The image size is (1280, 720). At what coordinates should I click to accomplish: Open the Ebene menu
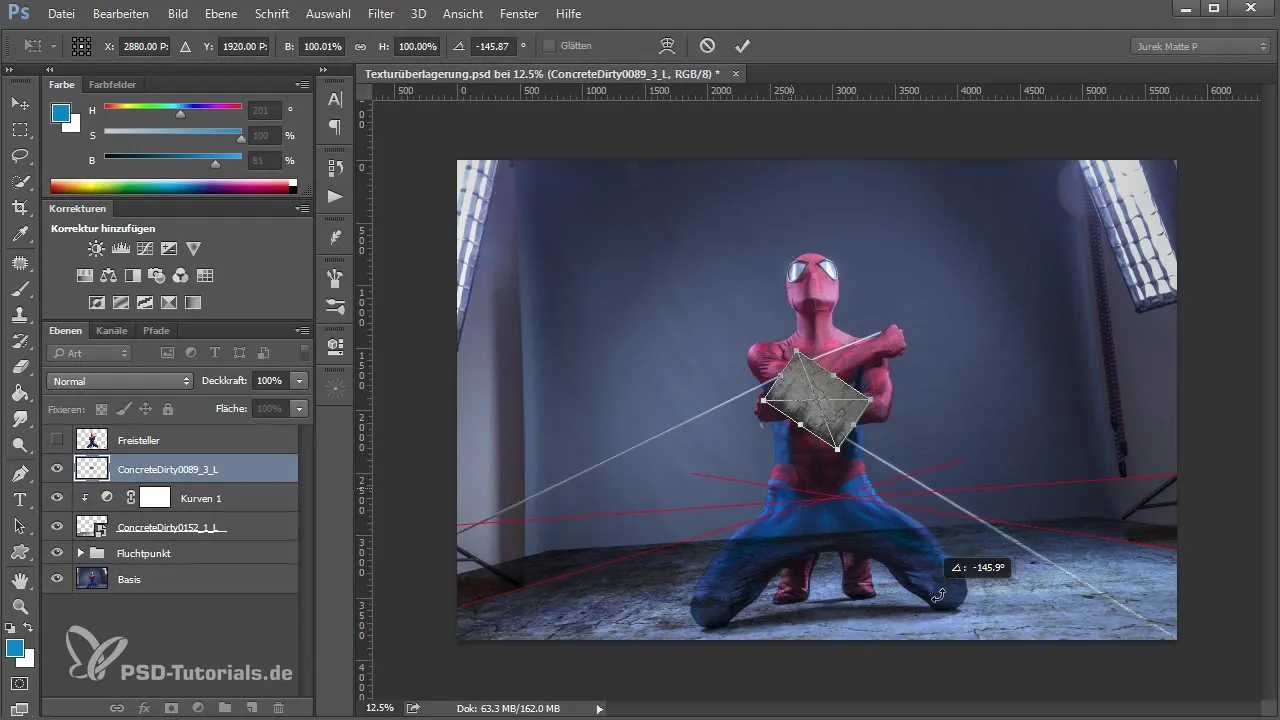pyautogui.click(x=222, y=14)
